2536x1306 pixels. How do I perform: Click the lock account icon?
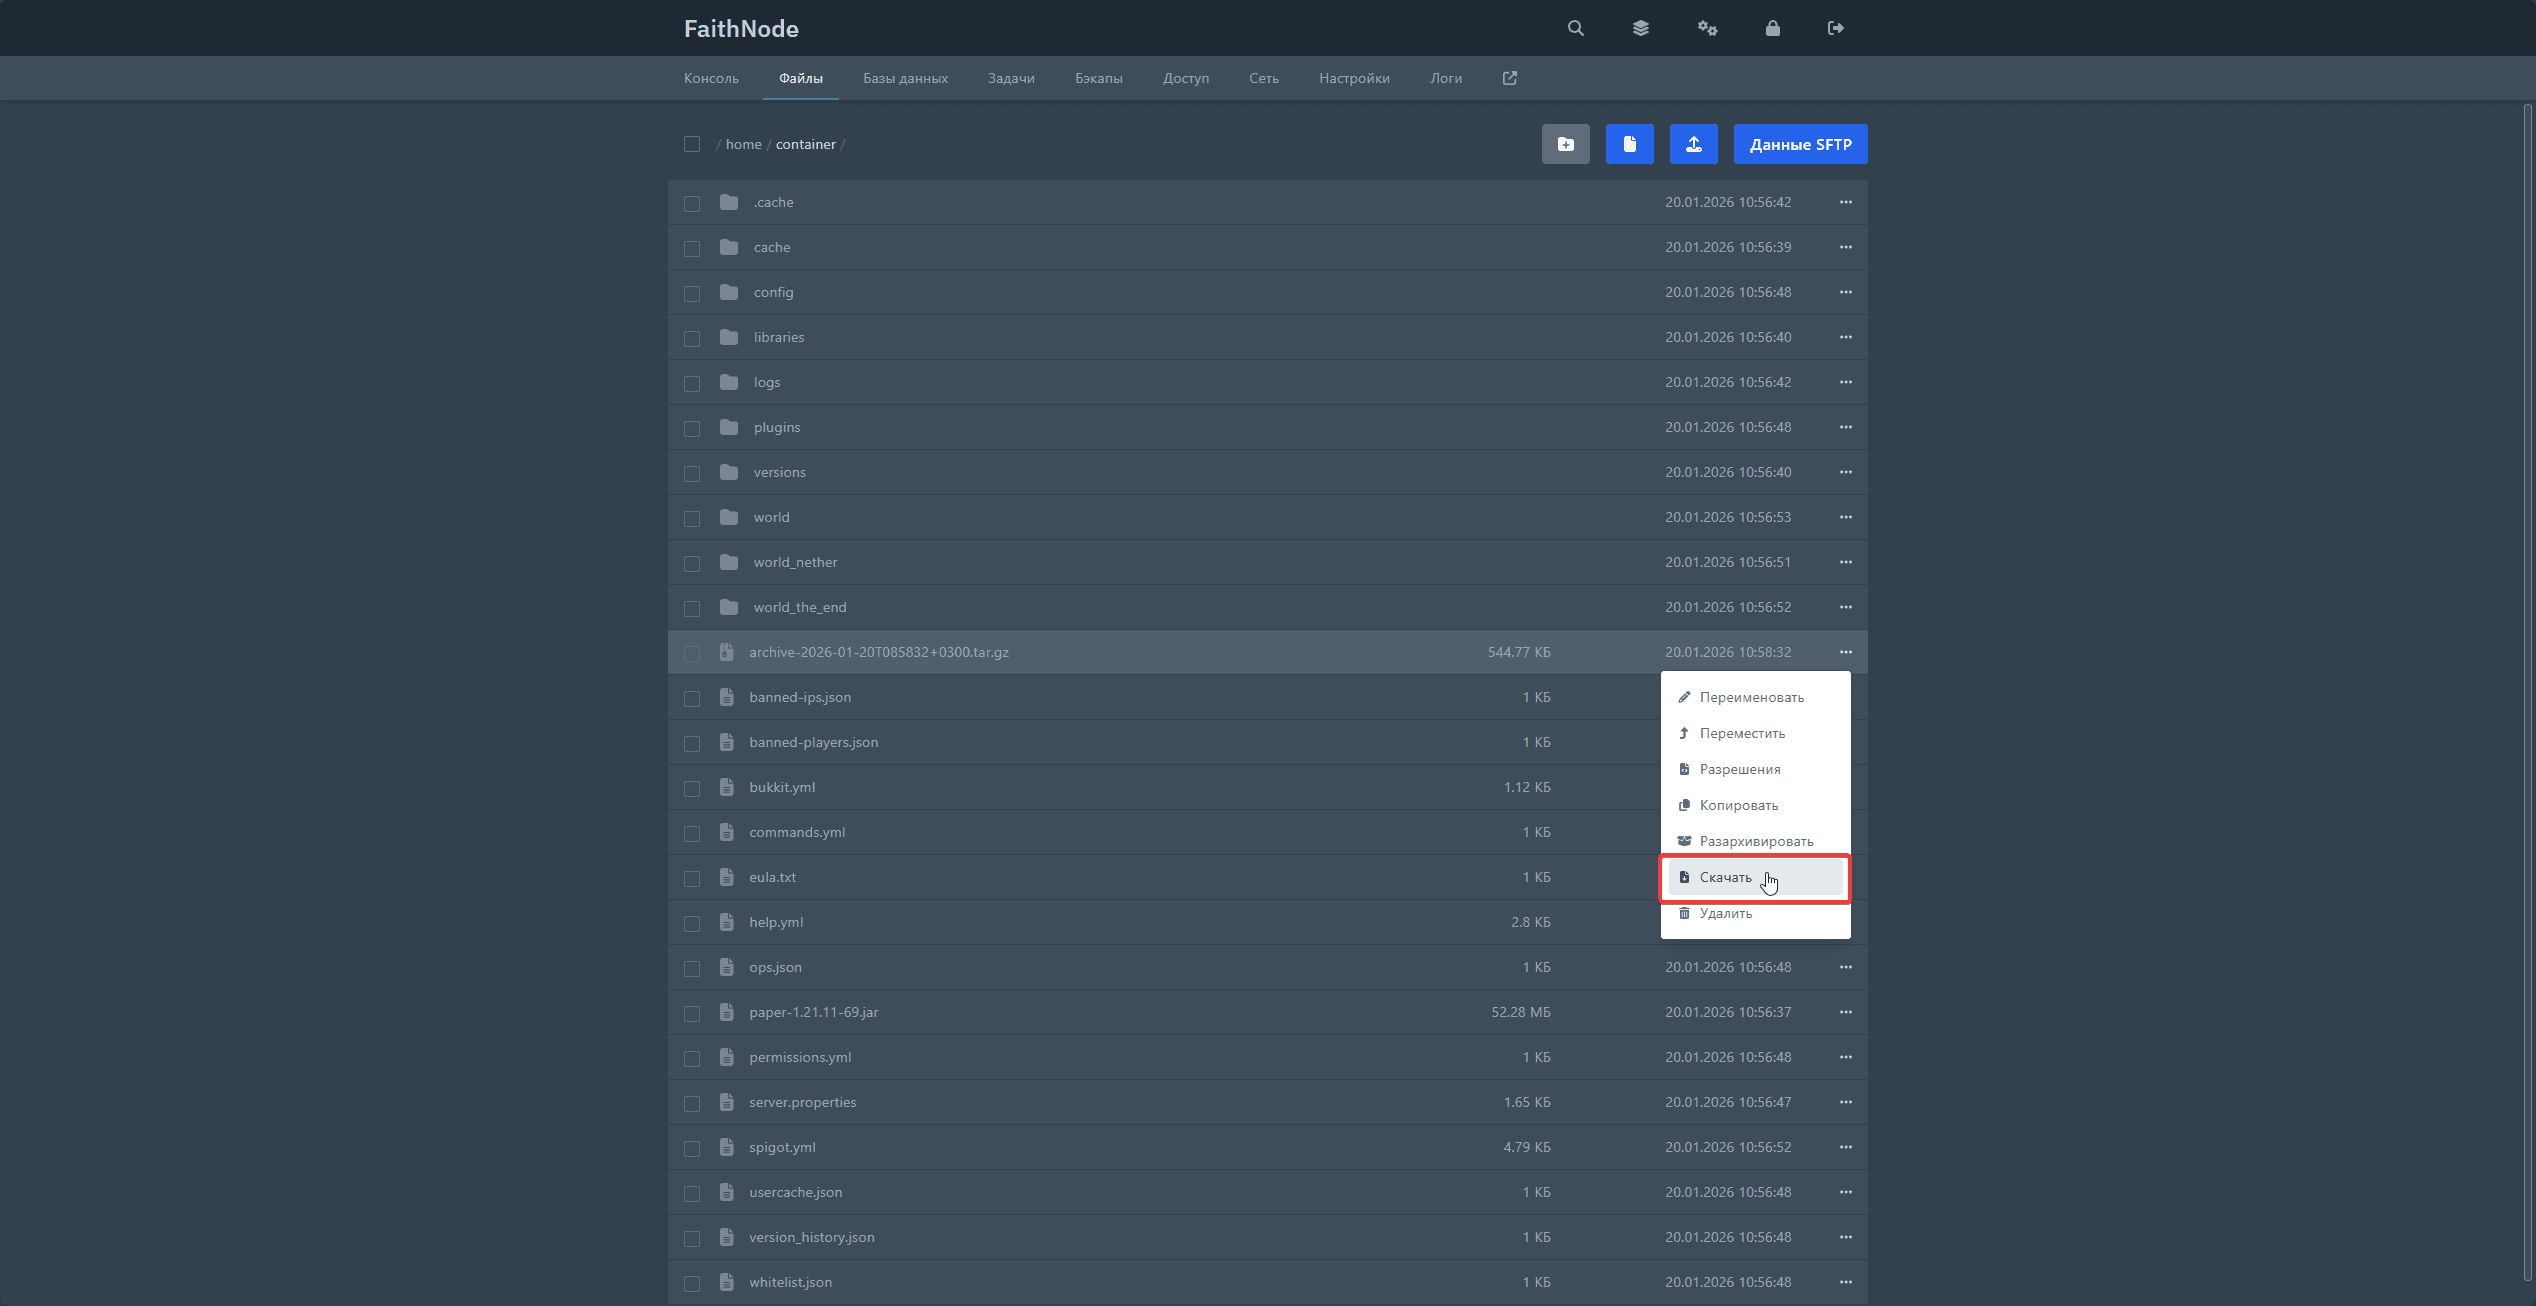coord(1772,28)
